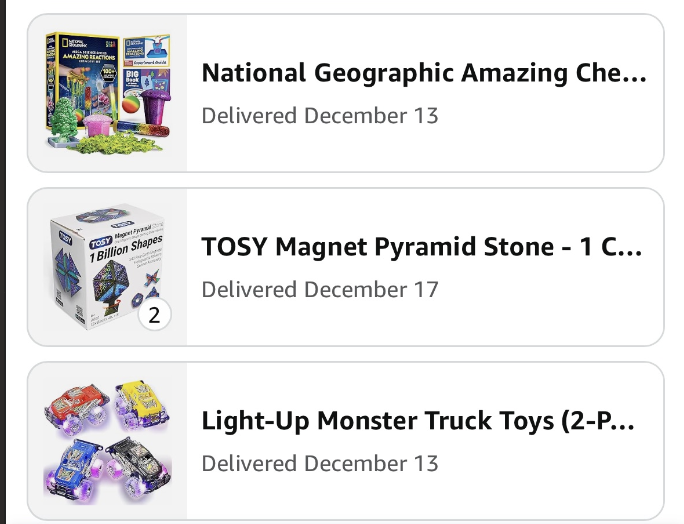Click the blue TOSY logo on the box

(x=100, y=243)
